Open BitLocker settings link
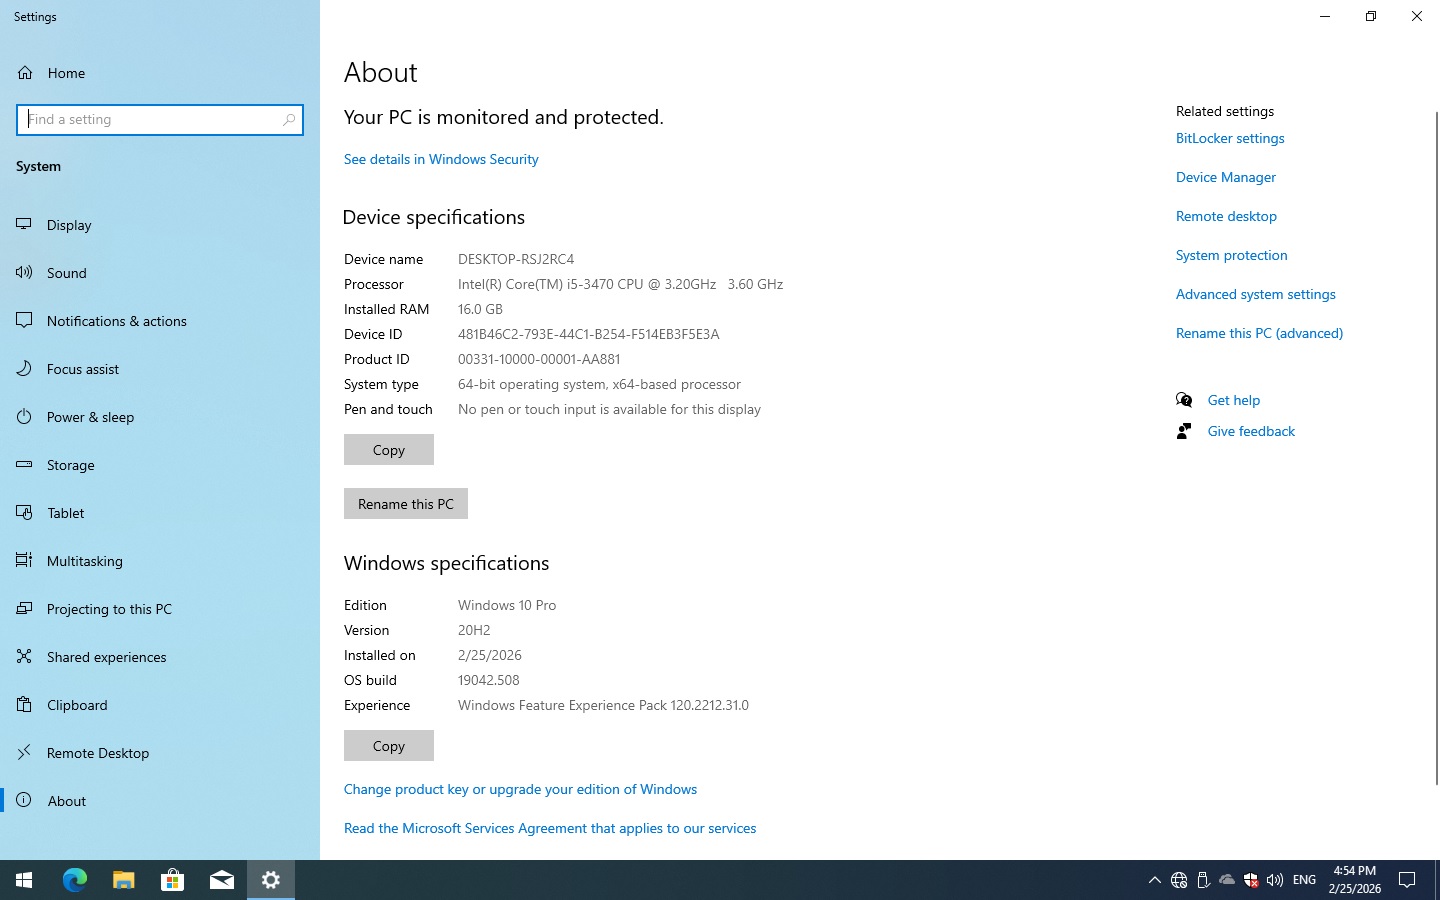 tap(1230, 138)
